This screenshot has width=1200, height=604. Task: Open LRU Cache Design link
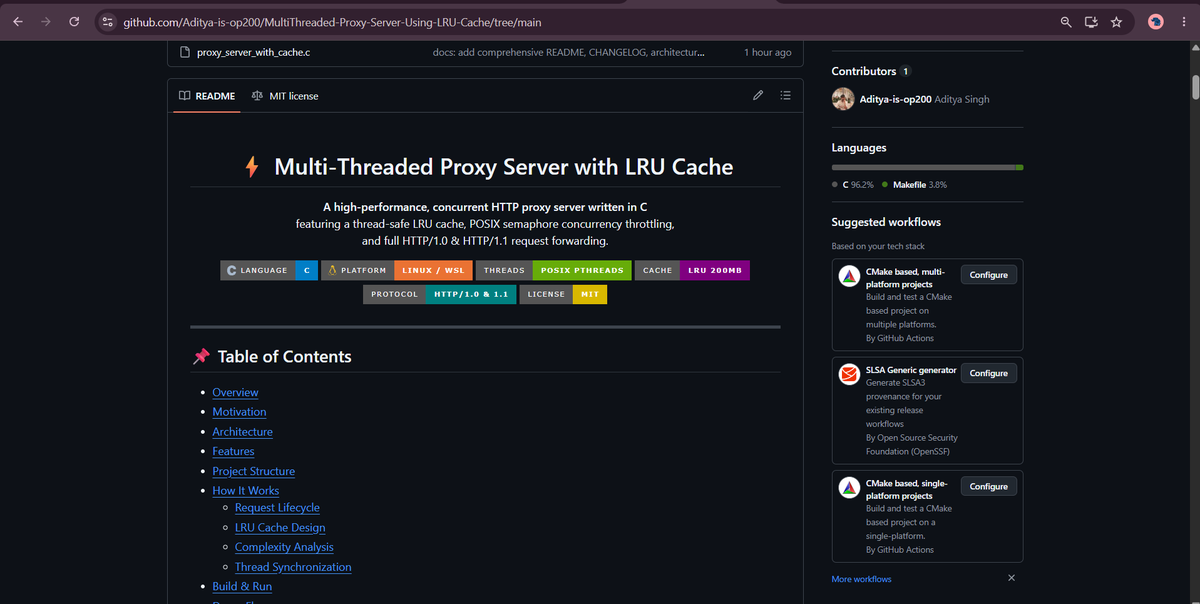coord(280,528)
